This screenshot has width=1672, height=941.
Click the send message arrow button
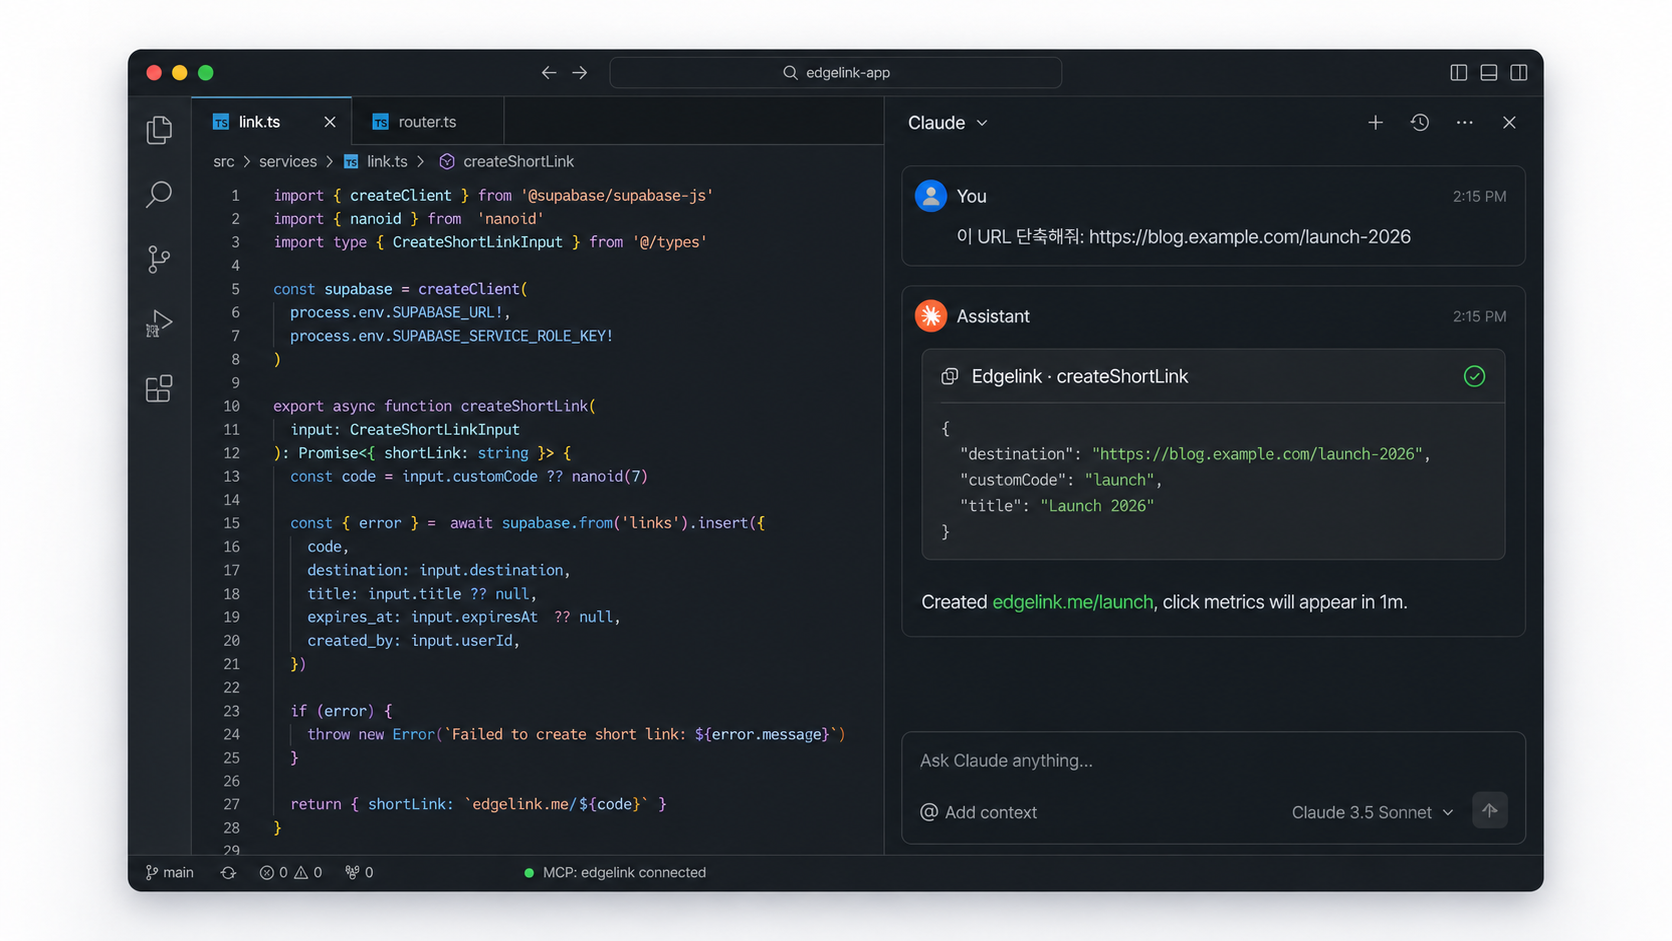[1490, 811]
